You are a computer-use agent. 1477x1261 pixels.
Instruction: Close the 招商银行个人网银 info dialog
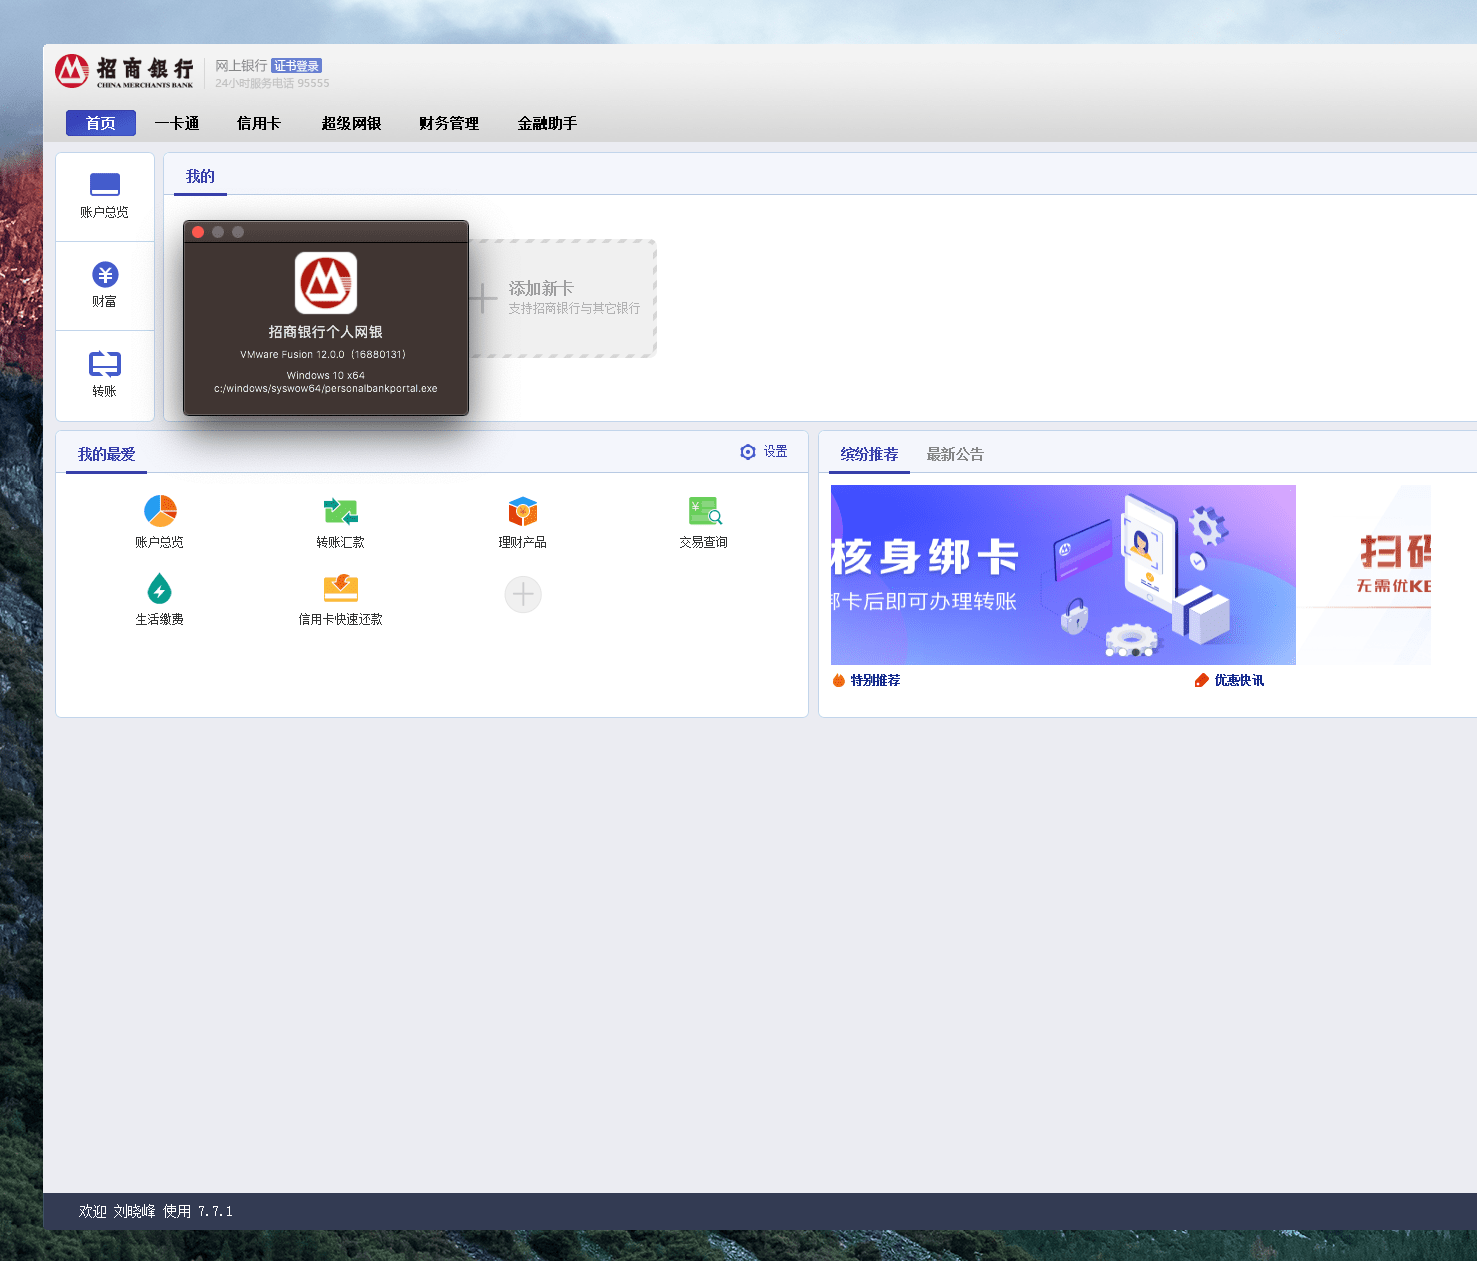pos(198,232)
